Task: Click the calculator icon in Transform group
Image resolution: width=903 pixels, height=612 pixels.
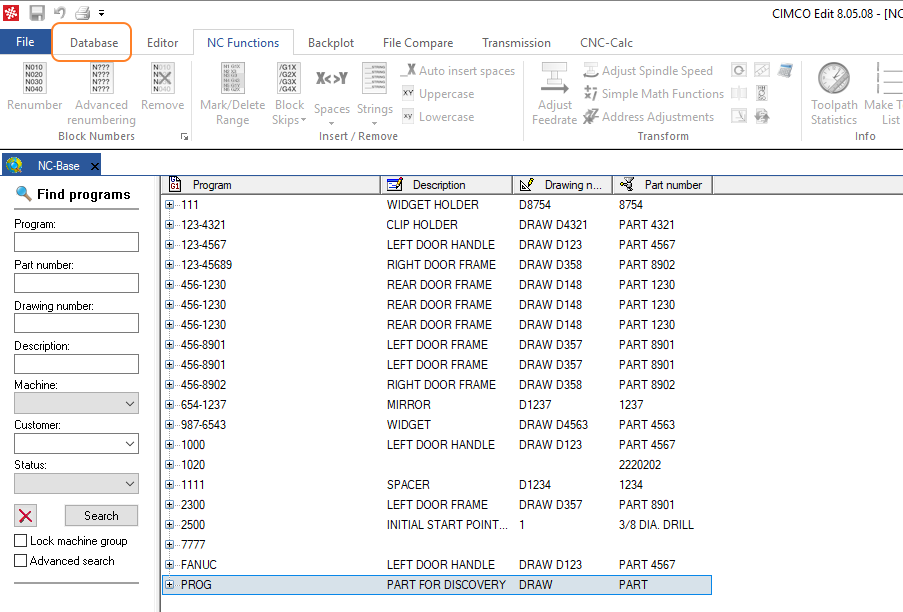Action: [x=785, y=70]
